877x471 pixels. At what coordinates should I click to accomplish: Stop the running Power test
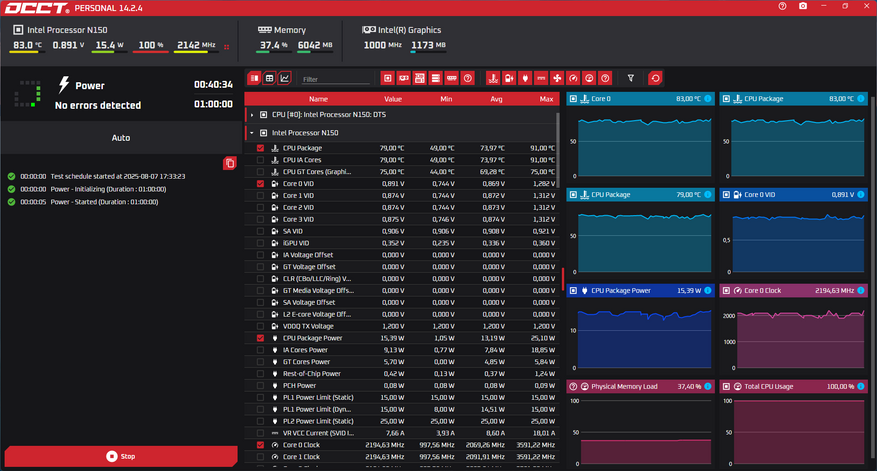(121, 456)
